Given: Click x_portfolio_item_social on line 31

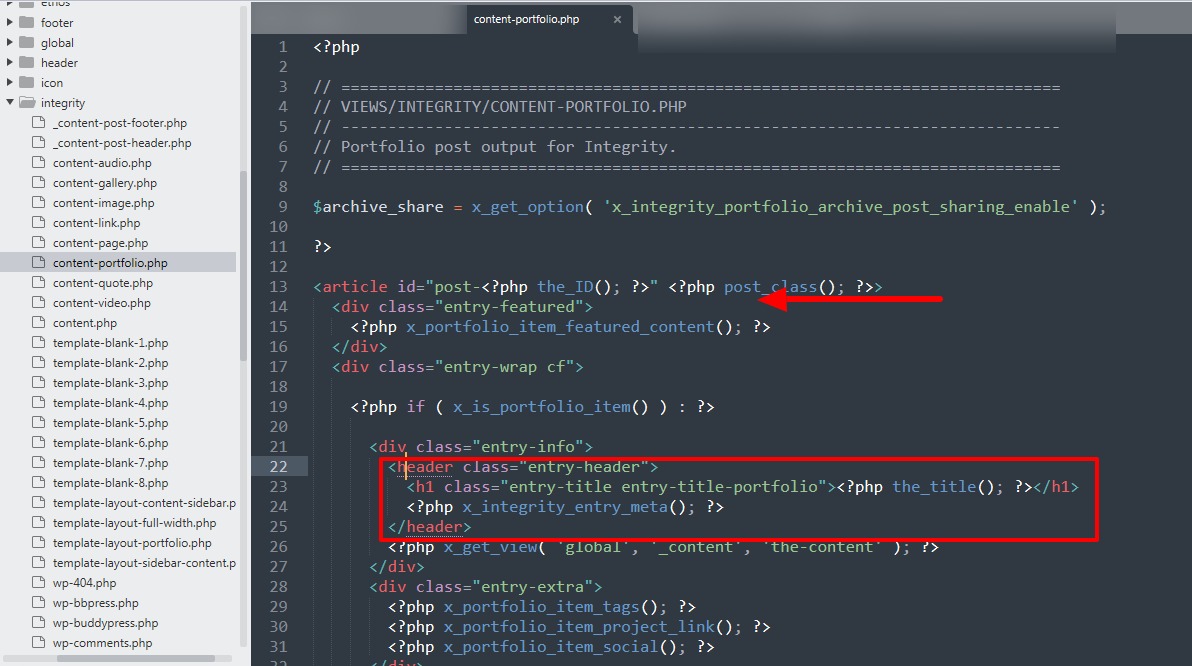Looking at the screenshot, I should (x=551, y=646).
